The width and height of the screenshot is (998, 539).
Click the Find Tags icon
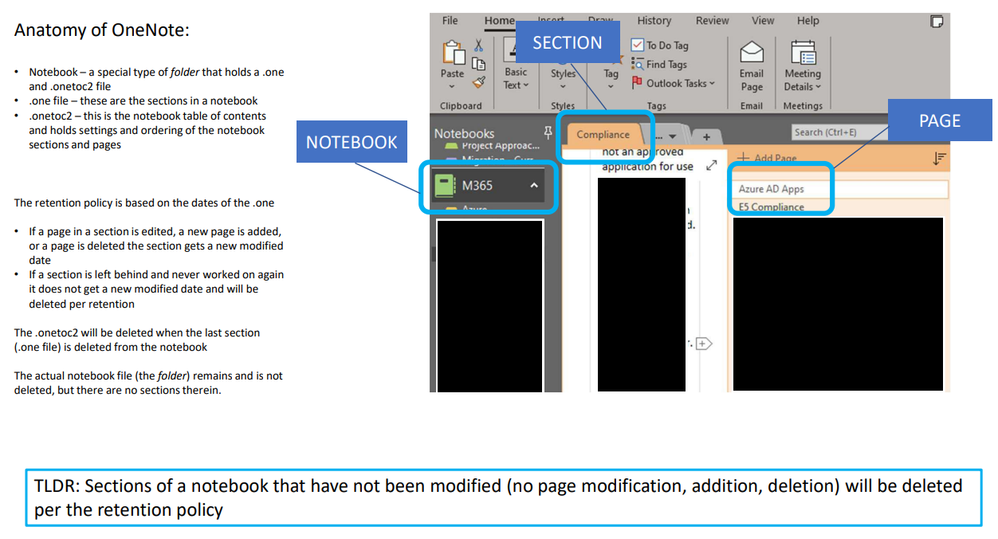(638, 64)
